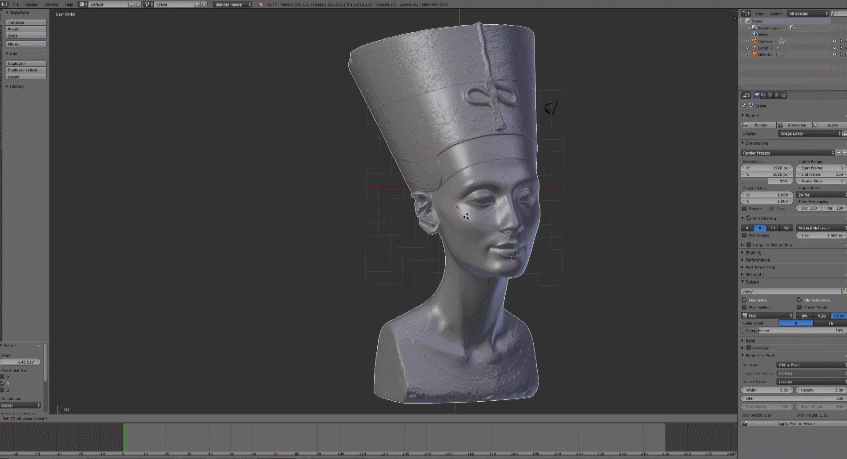847x459 pixels.
Task: Select the Render Layers properties tab icon
Action: point(763,96)
